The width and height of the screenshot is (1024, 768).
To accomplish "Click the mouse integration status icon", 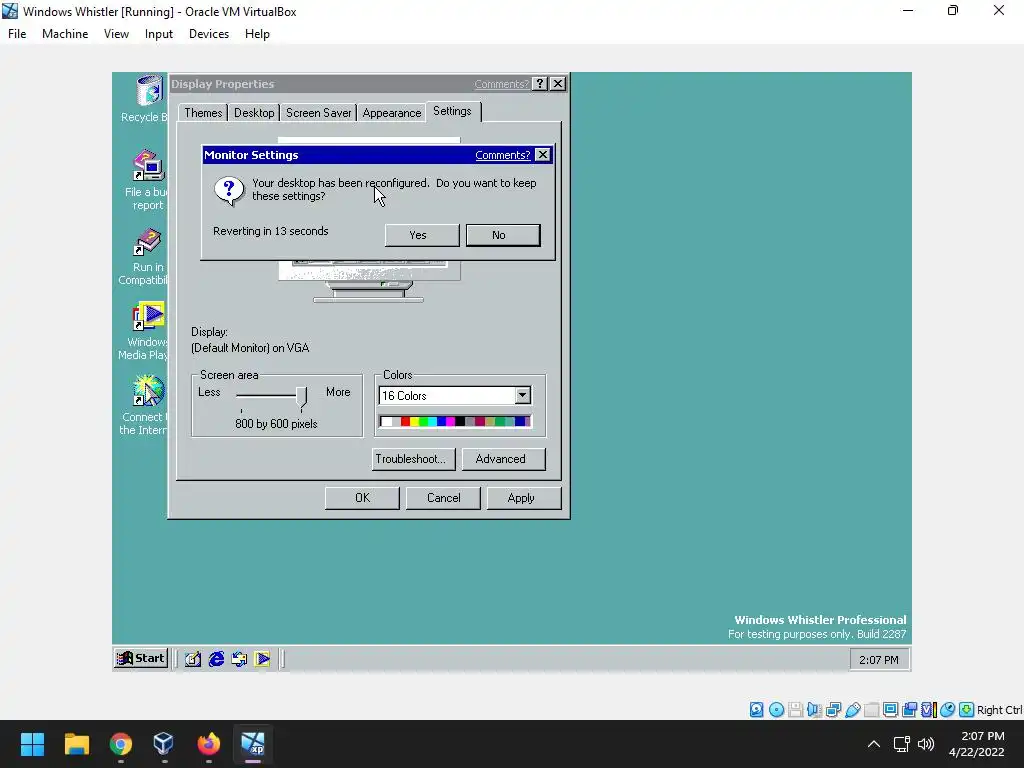I will [x=948, y=710].
